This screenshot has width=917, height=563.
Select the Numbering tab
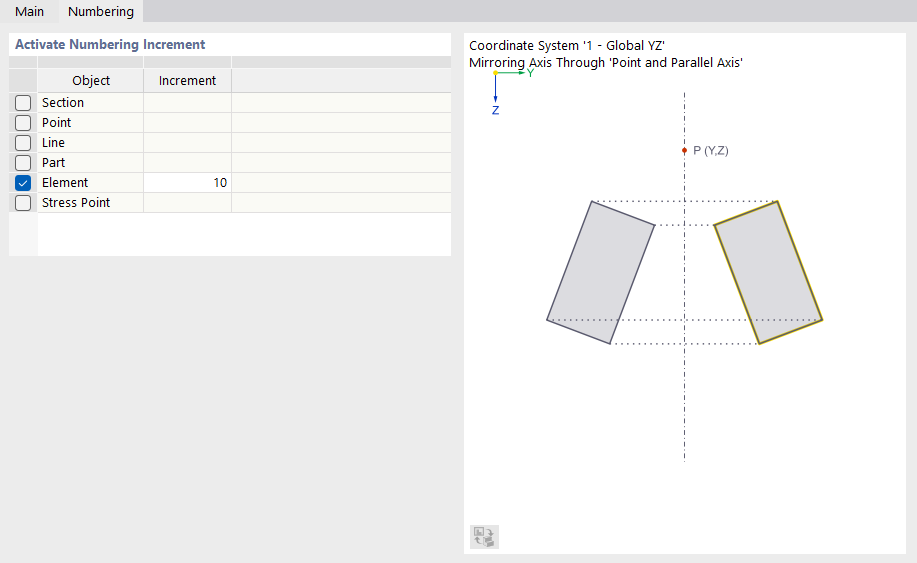tap(100, 12)
